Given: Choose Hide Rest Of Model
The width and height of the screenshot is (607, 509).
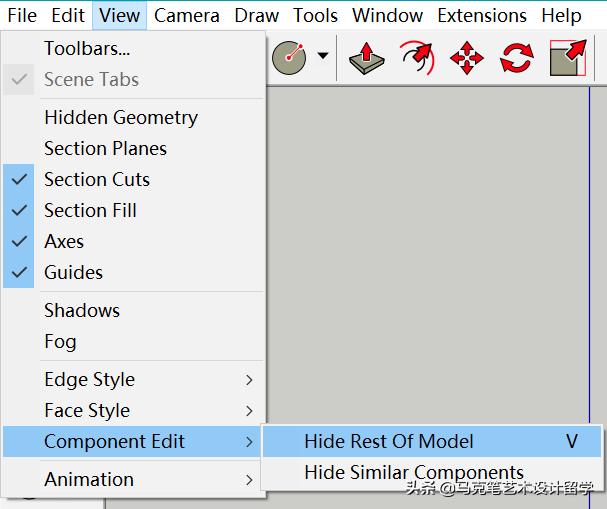Looking at the screenshot, I should click(389, 442).
